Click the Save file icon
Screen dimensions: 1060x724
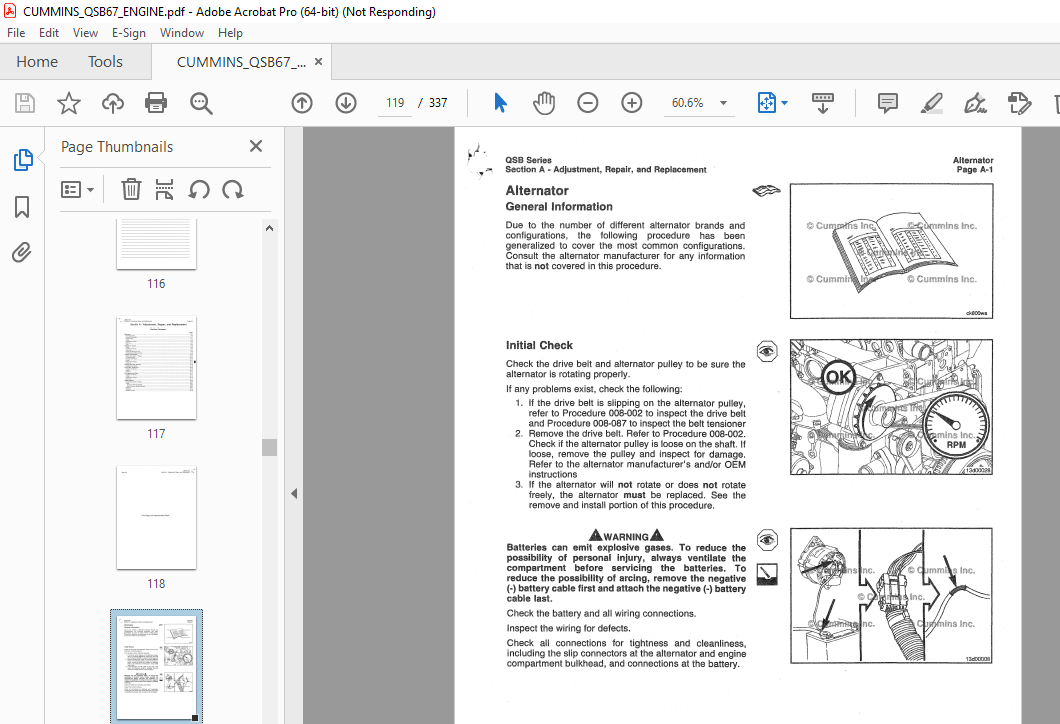(x=25, y=103)
